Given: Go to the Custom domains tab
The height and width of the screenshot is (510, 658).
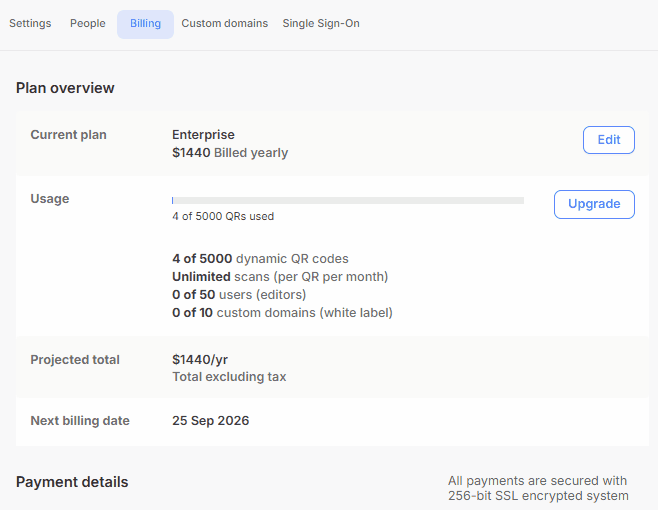Looking at the screenshot, I should (x=224, y=23).
